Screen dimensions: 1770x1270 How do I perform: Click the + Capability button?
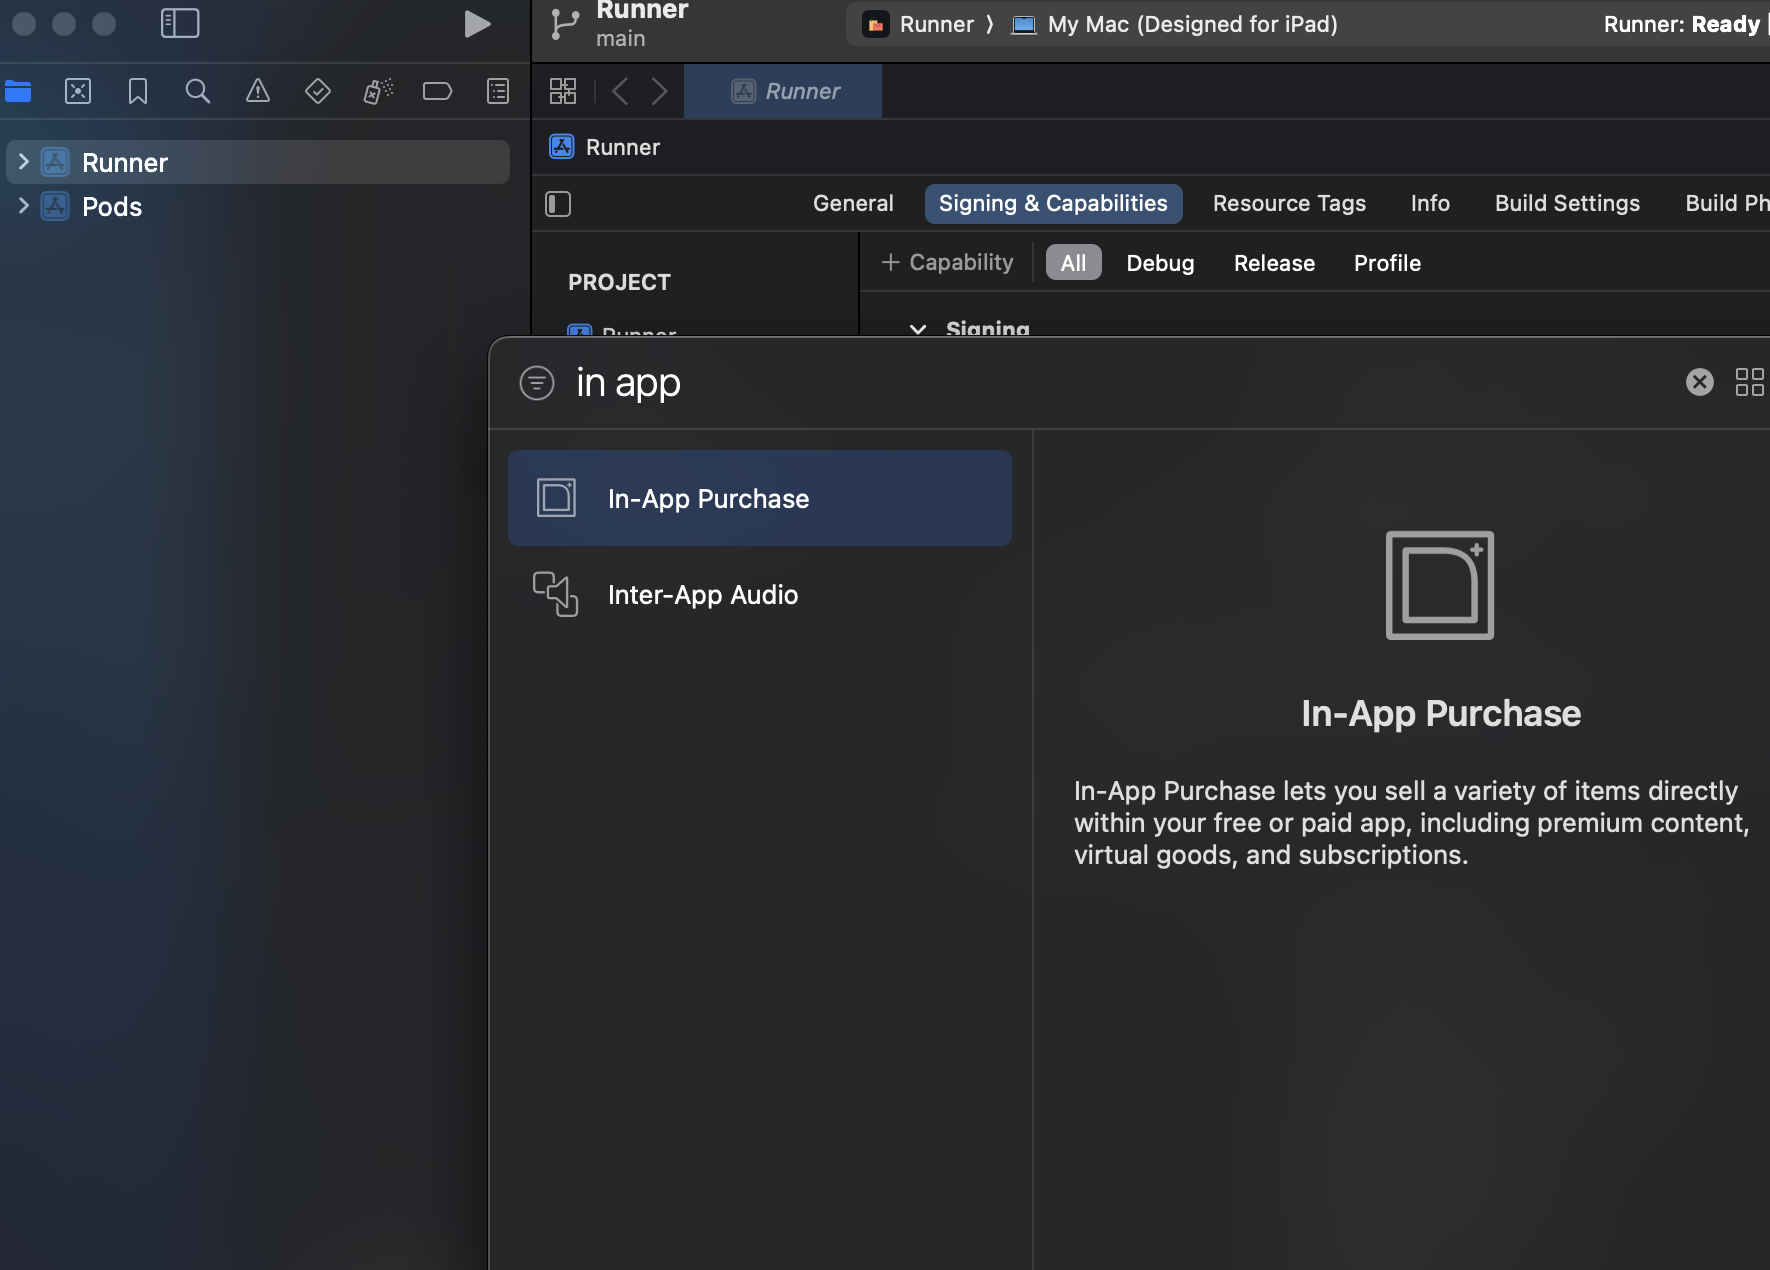click(947, 262)
